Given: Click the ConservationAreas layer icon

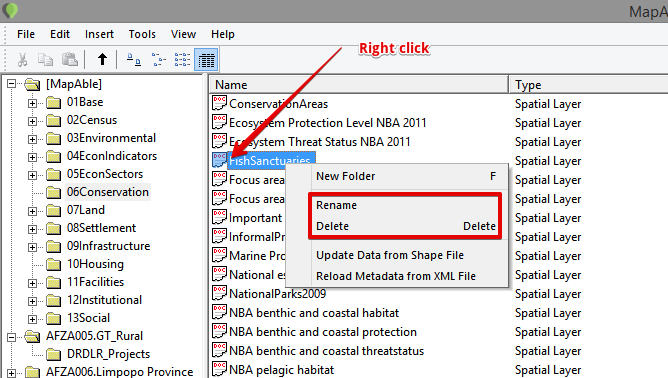Looking at the screenshot, I should pyautogui.click(x=219, y=104).
